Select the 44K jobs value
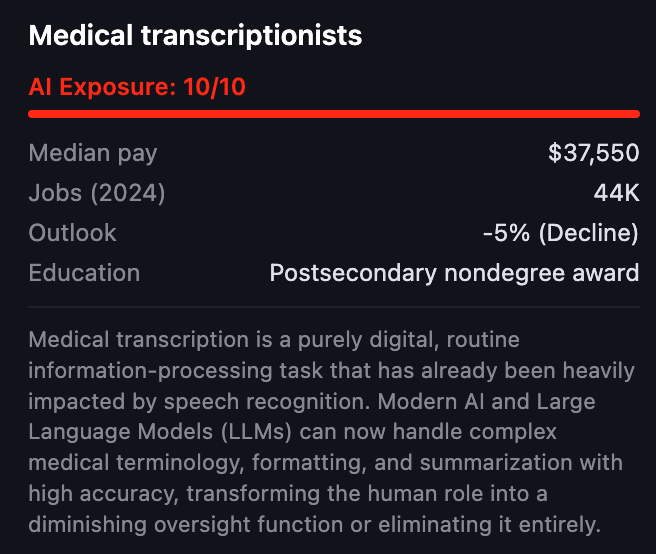 point(616,193)
